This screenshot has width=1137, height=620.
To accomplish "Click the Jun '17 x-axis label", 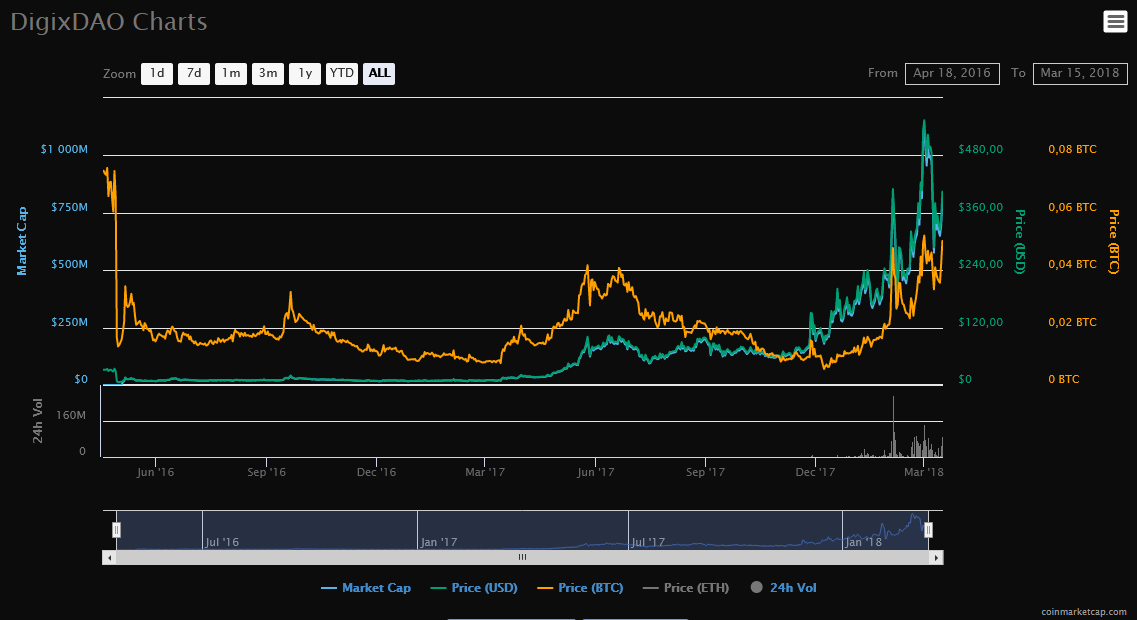I will 595,472.
